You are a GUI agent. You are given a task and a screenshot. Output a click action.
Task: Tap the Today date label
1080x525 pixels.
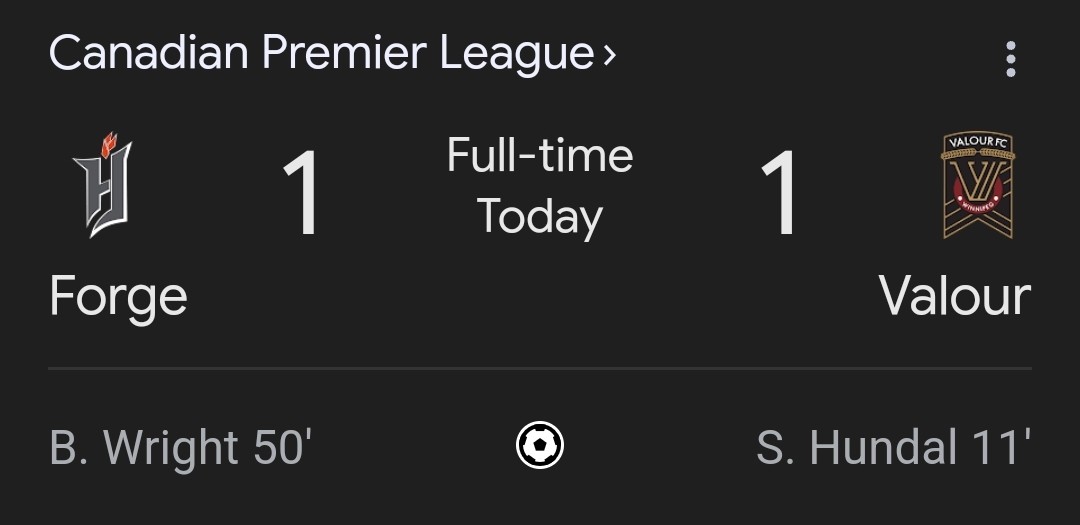pyautogui.click(x=540, y=217)
